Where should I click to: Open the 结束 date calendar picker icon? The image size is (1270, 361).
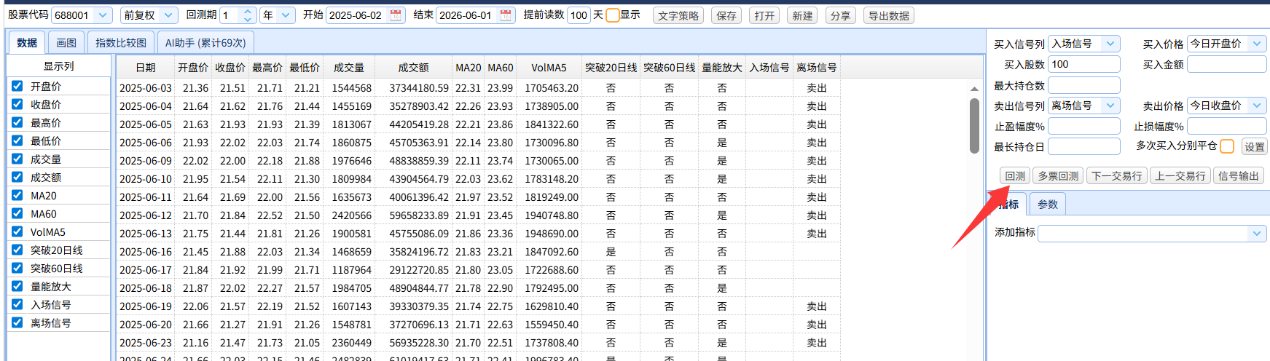506,16
